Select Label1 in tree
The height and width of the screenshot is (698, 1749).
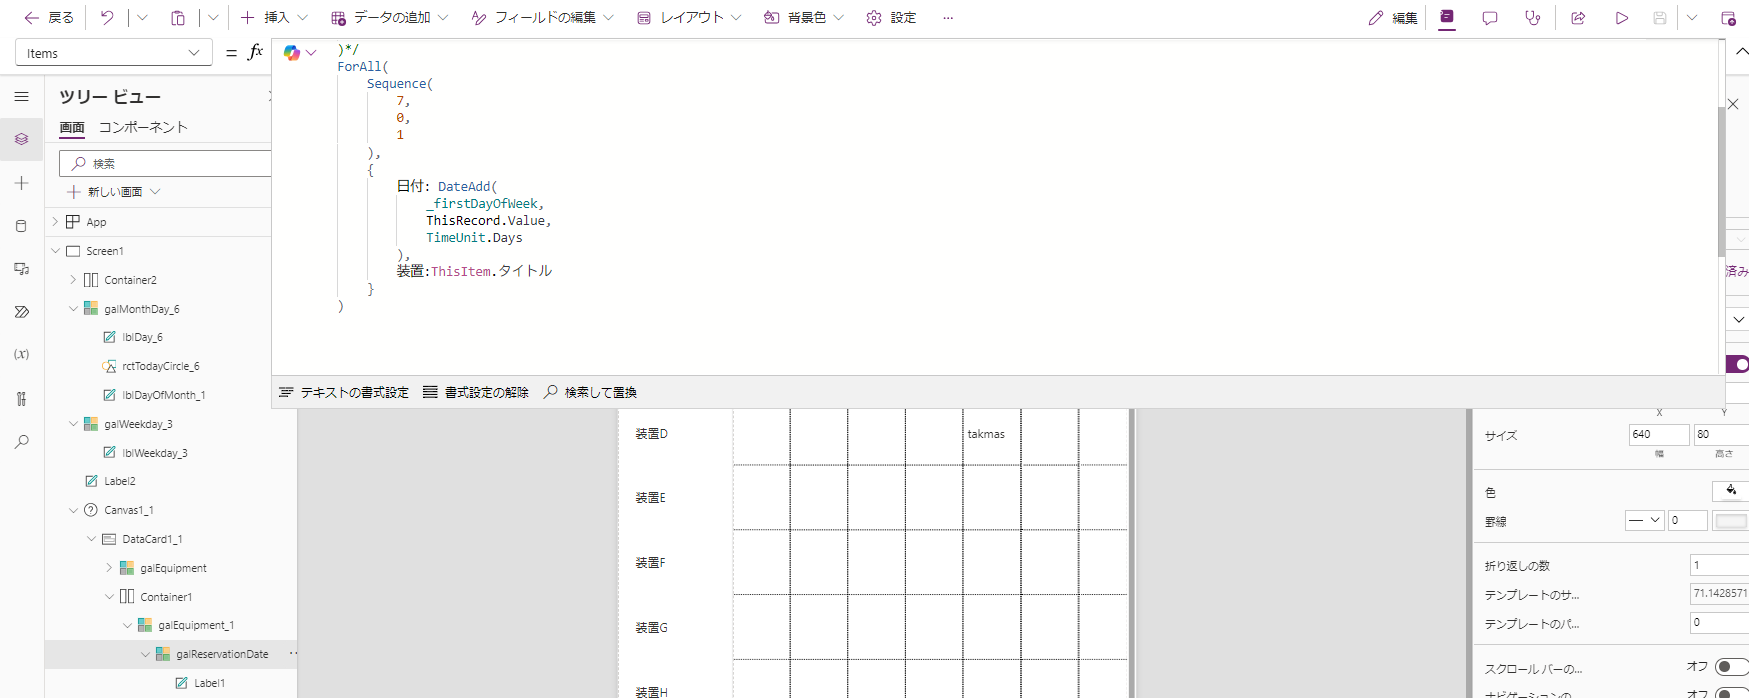209,683
